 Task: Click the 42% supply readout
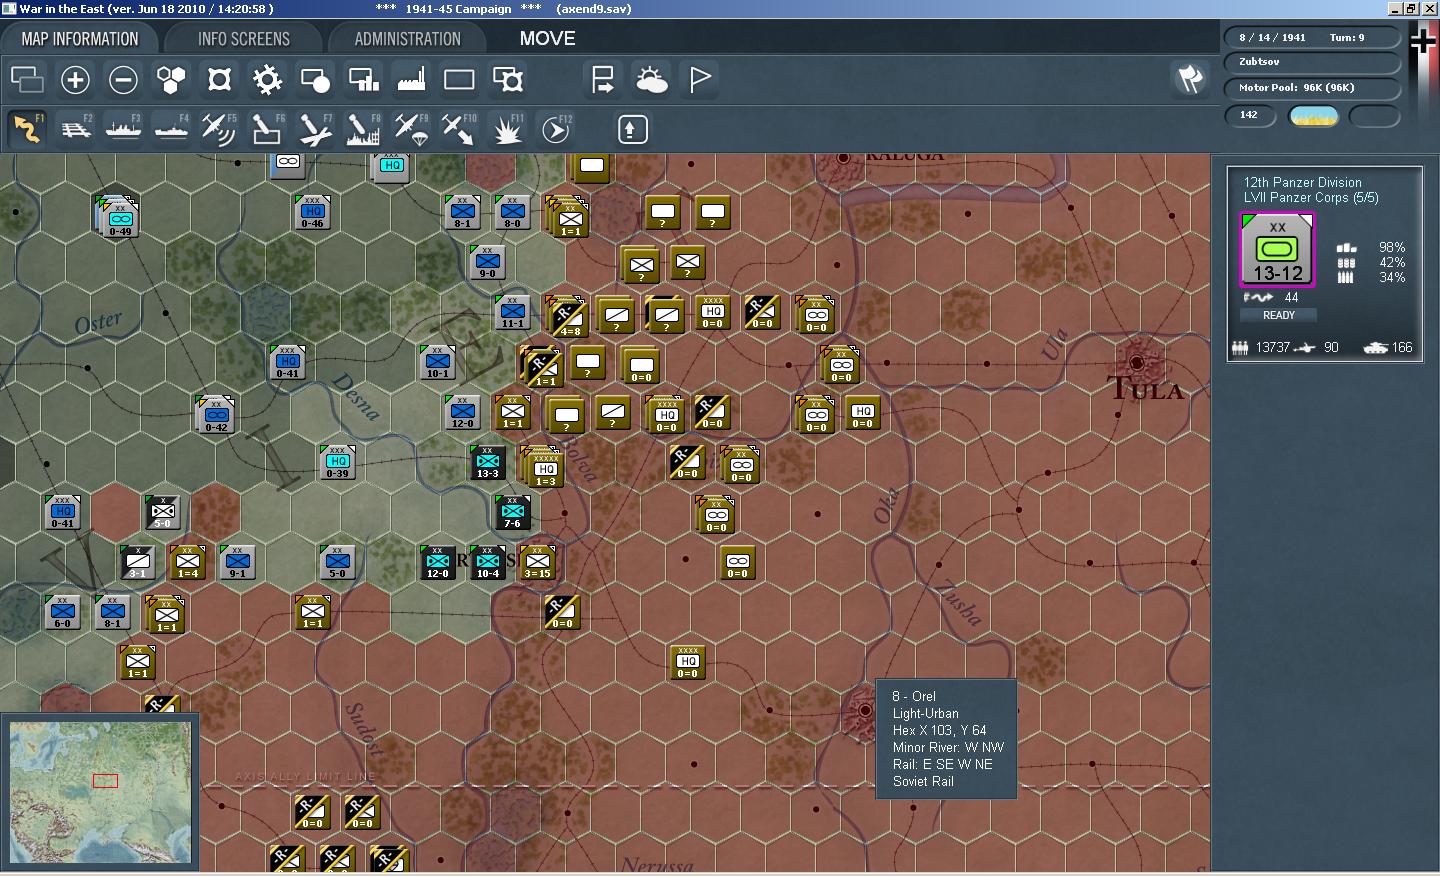1391,262
